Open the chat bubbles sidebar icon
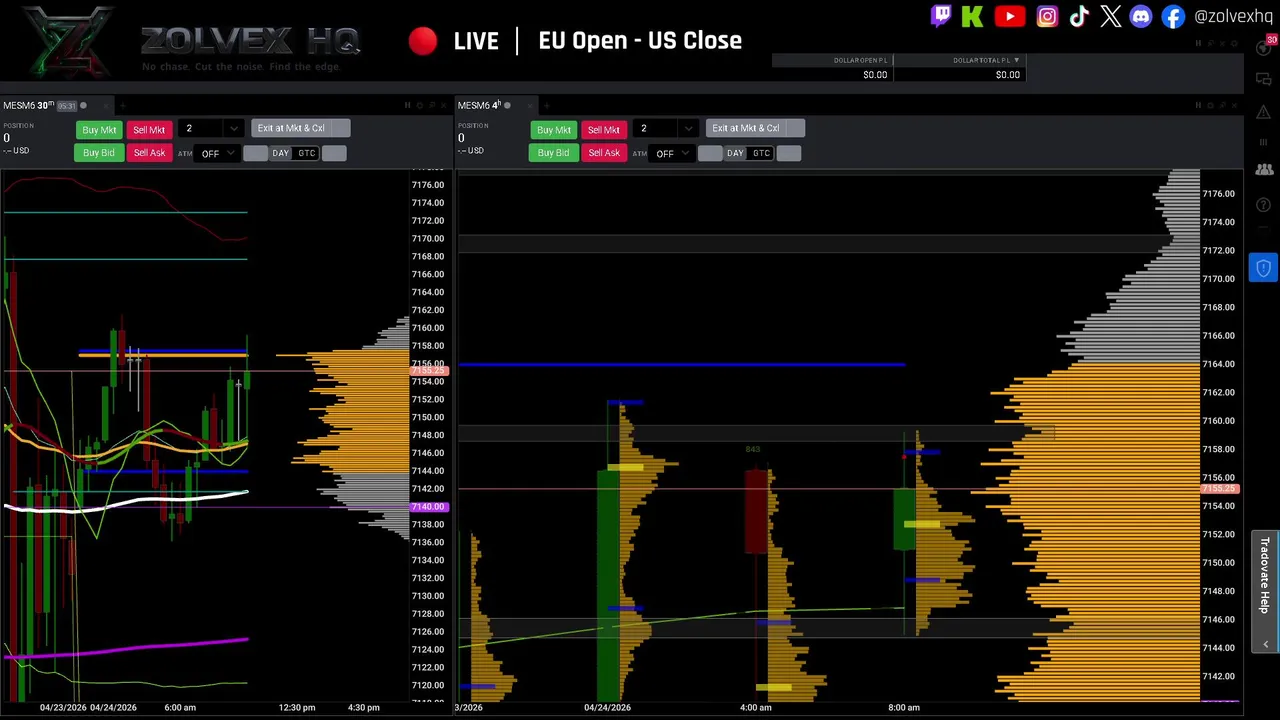This screenshot has width=1280, height=720. click(x=1264, y=79)
